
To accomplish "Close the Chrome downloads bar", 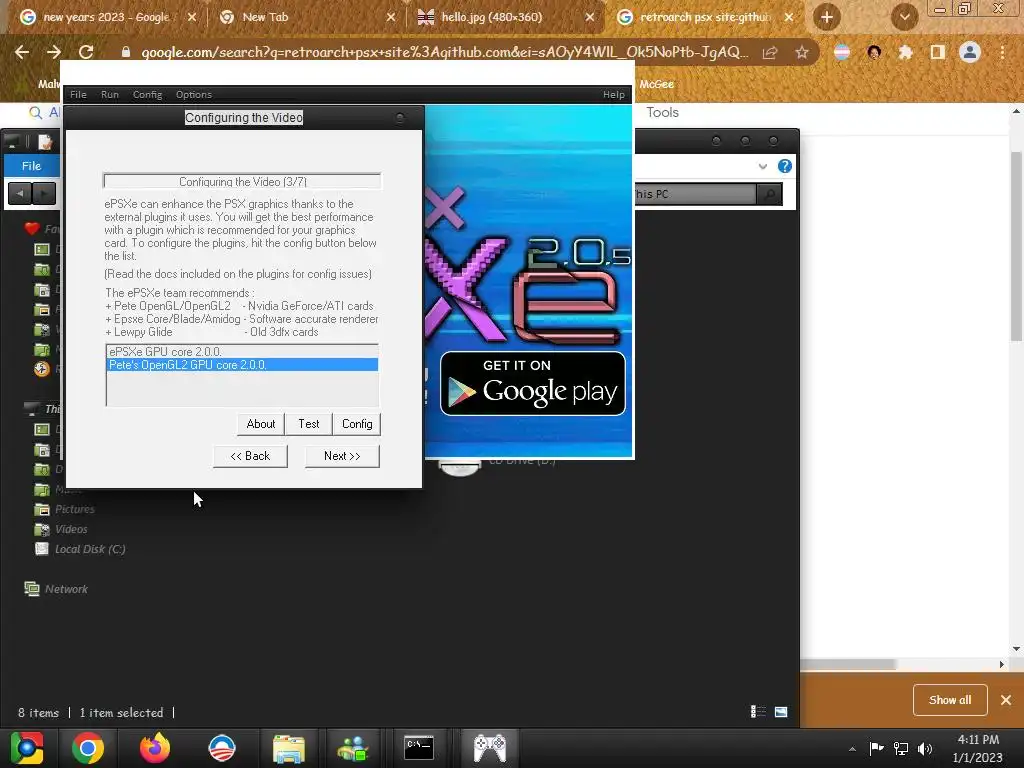I will (x=1006, y=700).
